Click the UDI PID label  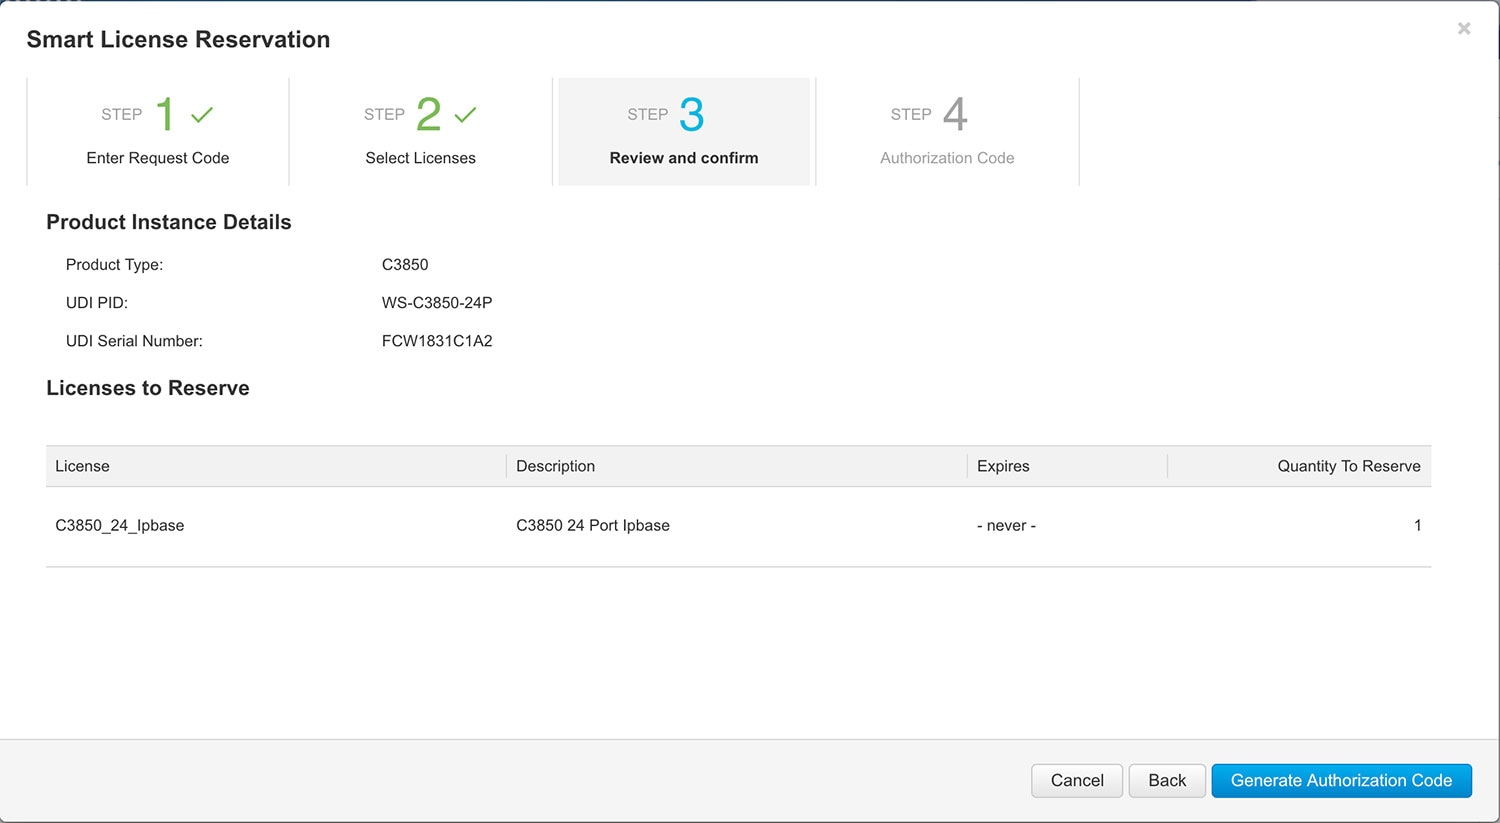97,303
